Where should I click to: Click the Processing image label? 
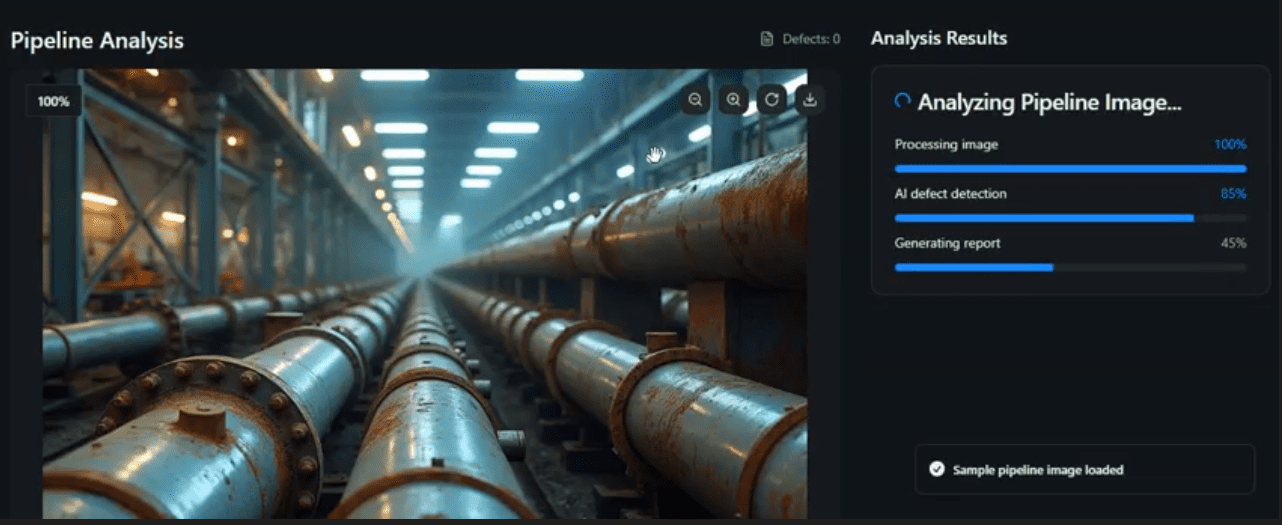(x=946, y=145)
